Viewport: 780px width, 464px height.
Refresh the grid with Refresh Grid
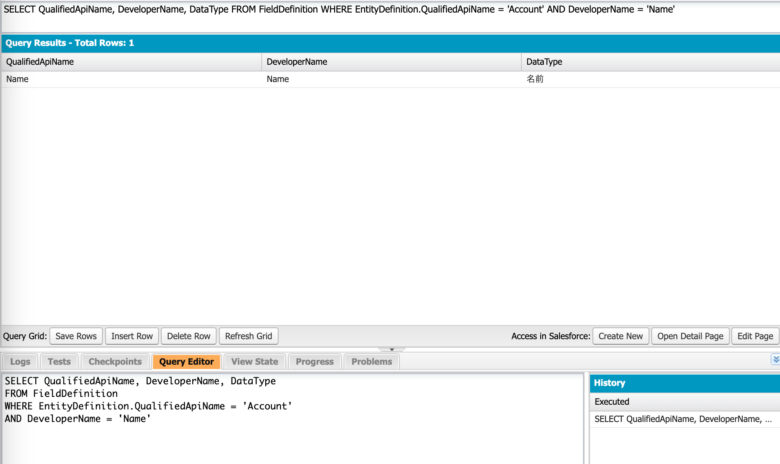pyautogui.click(x=248, y=336)
